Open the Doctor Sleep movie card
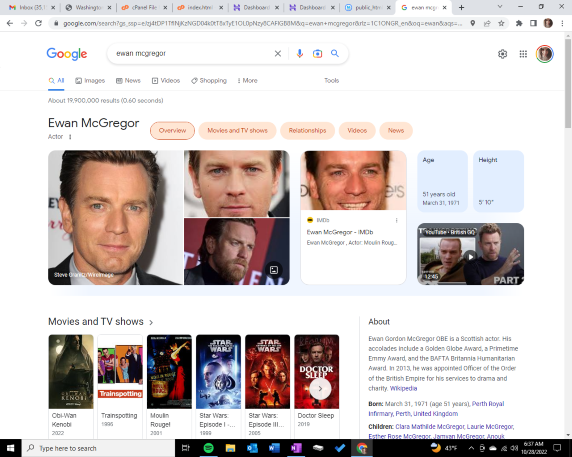 point(317,386)
